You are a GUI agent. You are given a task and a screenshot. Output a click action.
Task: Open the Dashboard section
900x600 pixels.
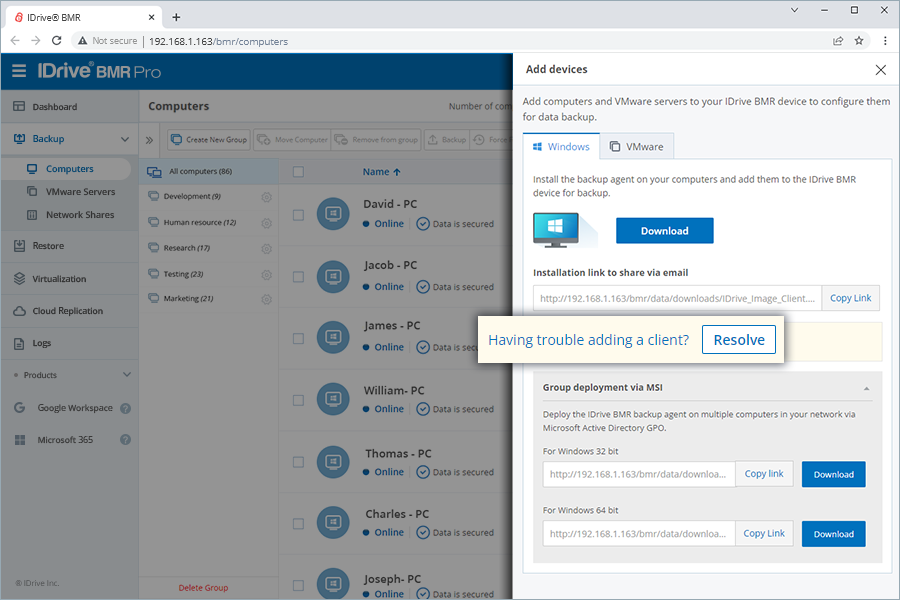[x=55, y=107]
